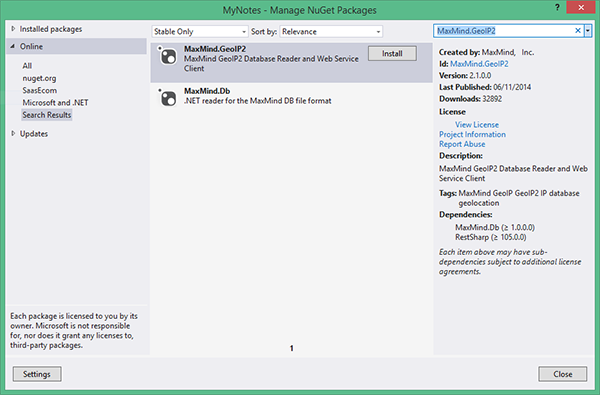Collapse the Online section
This screenshot has width=600, height=395.
[x=13, y=46]
